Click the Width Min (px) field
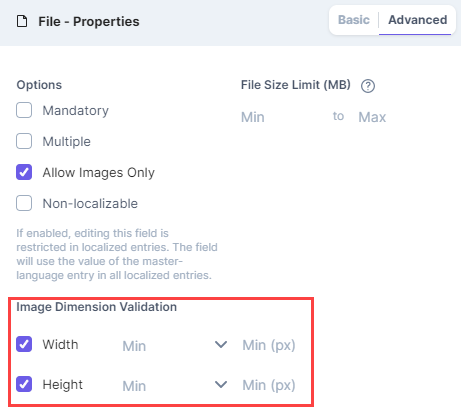This screenshot has height=420, width=461. (273, 345)
